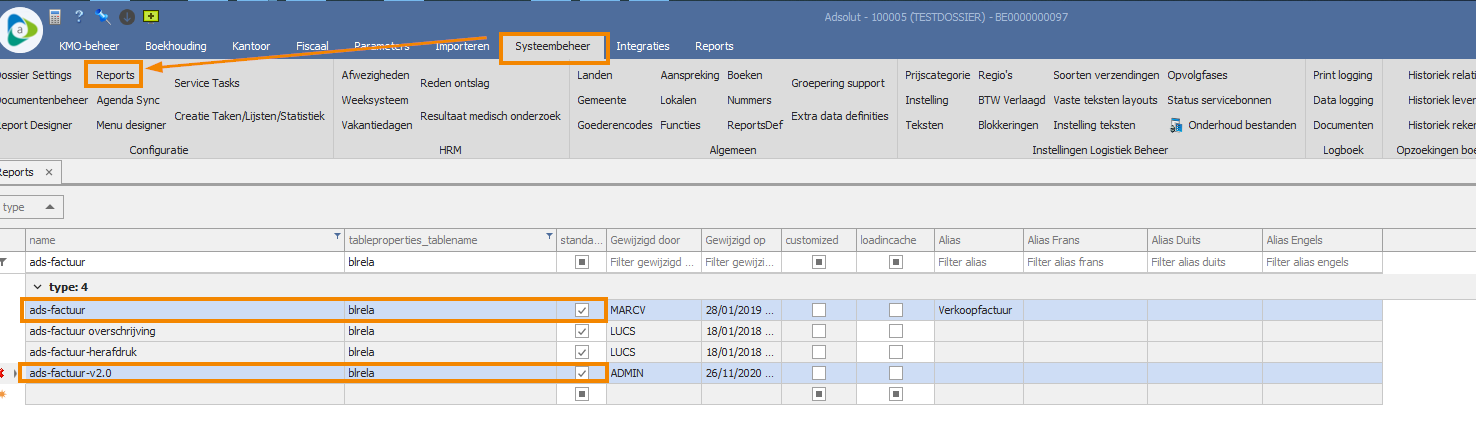The height and width of the screenshot is (448, 1476).
Task: Open BTW Verlaagd
Action: (x=1012, y=100)
